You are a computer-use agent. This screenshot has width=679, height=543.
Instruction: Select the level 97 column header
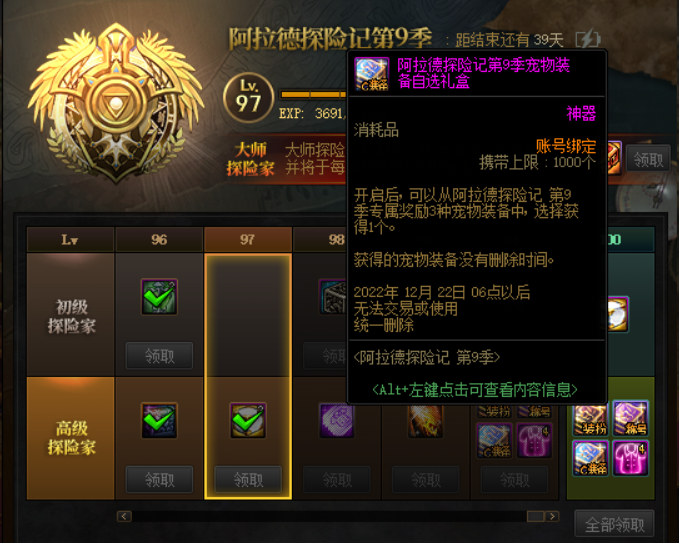pos(248,239)
